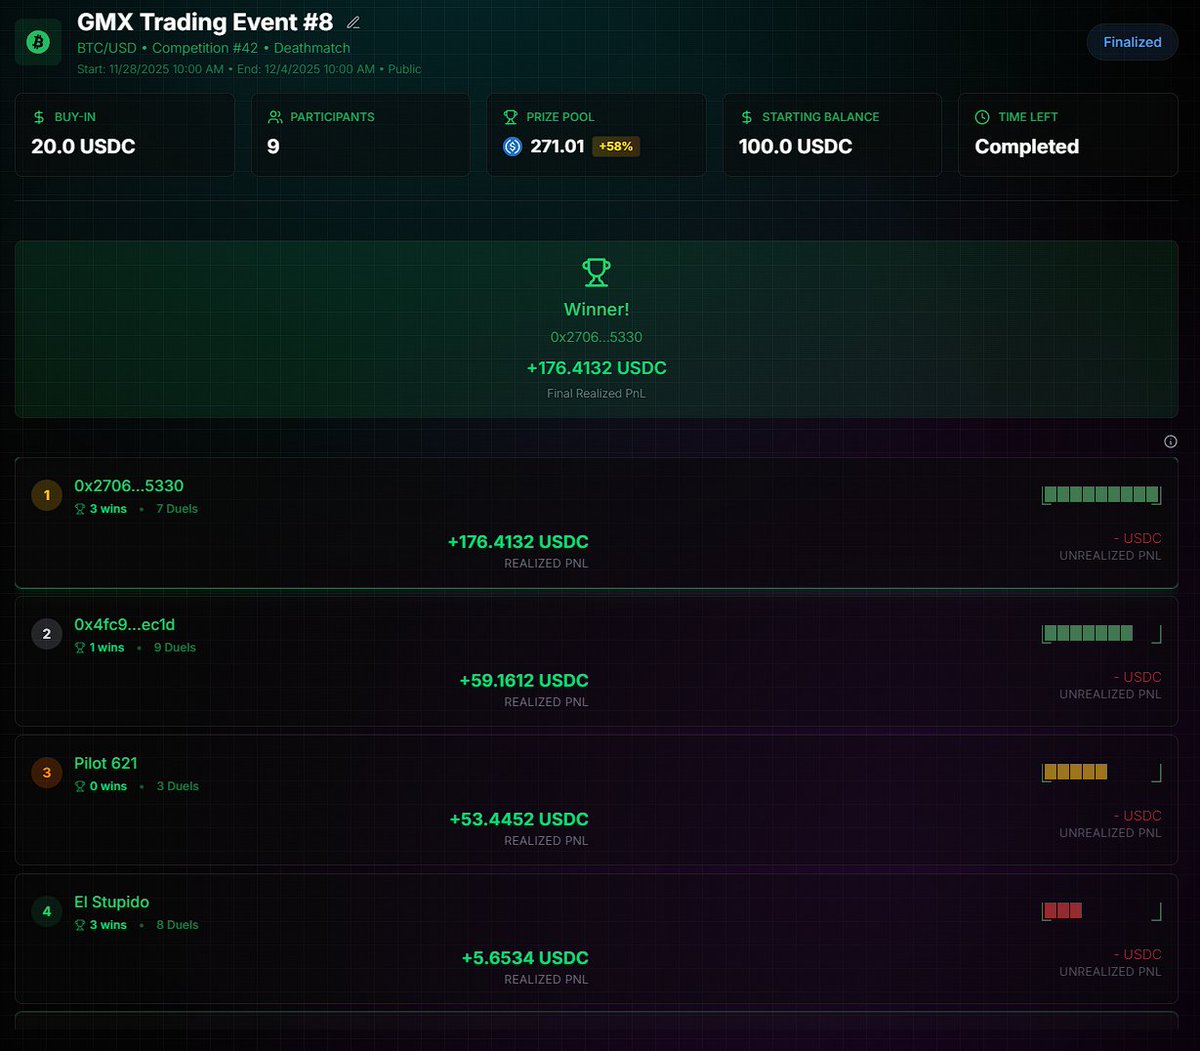1200x1051 pixels.
Task: Click the 'Final Realized PnL' caption
Action: pyautogui.click(x=596, y=394)
